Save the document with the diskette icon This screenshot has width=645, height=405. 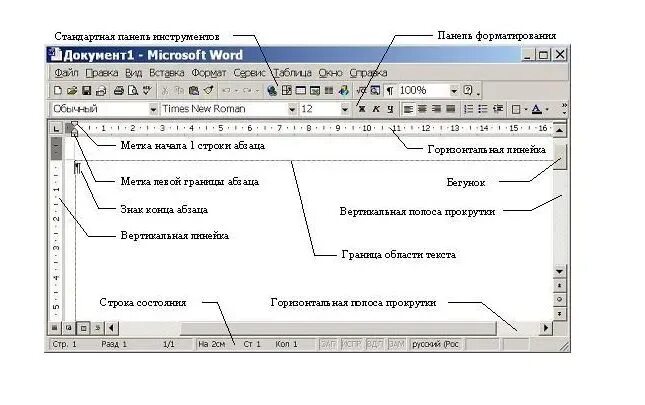point(86,90)
